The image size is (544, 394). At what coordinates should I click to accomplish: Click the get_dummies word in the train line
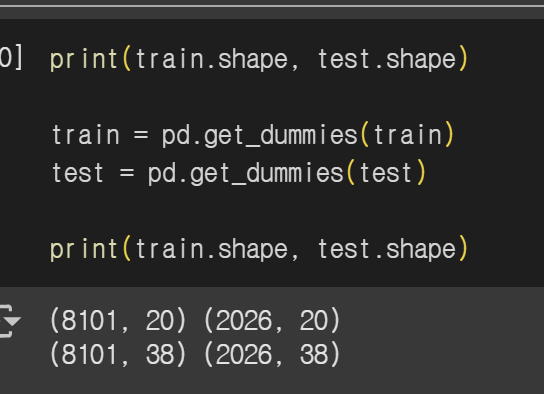(x=281, y=135)
